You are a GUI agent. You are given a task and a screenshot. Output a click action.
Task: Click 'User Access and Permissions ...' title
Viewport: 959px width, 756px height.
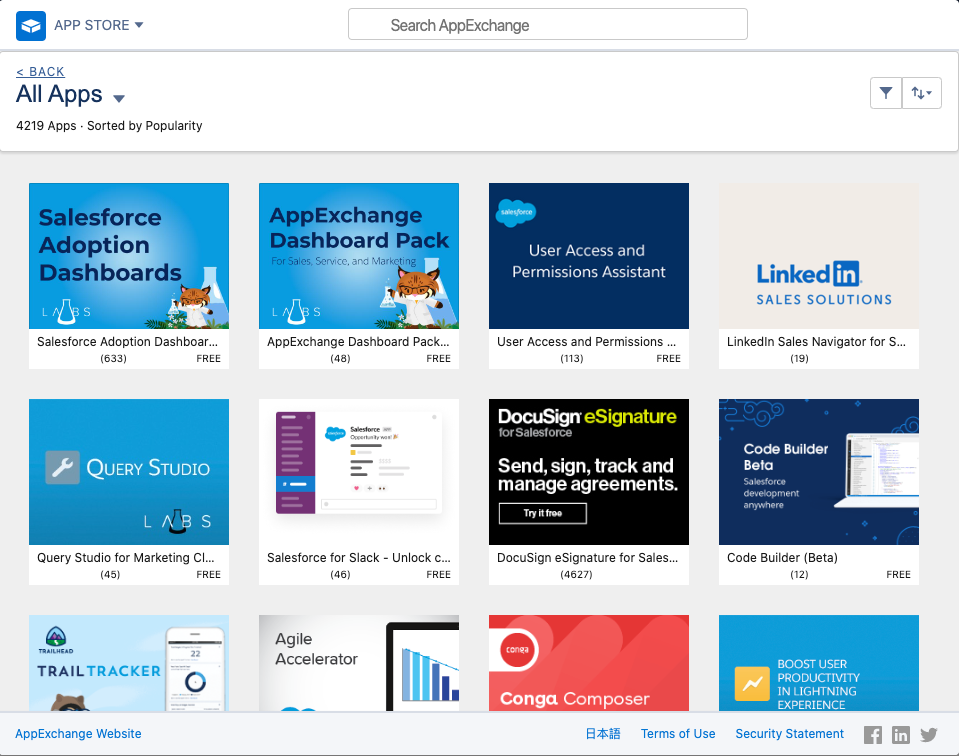pyautogui.click(x=587, y=342)
